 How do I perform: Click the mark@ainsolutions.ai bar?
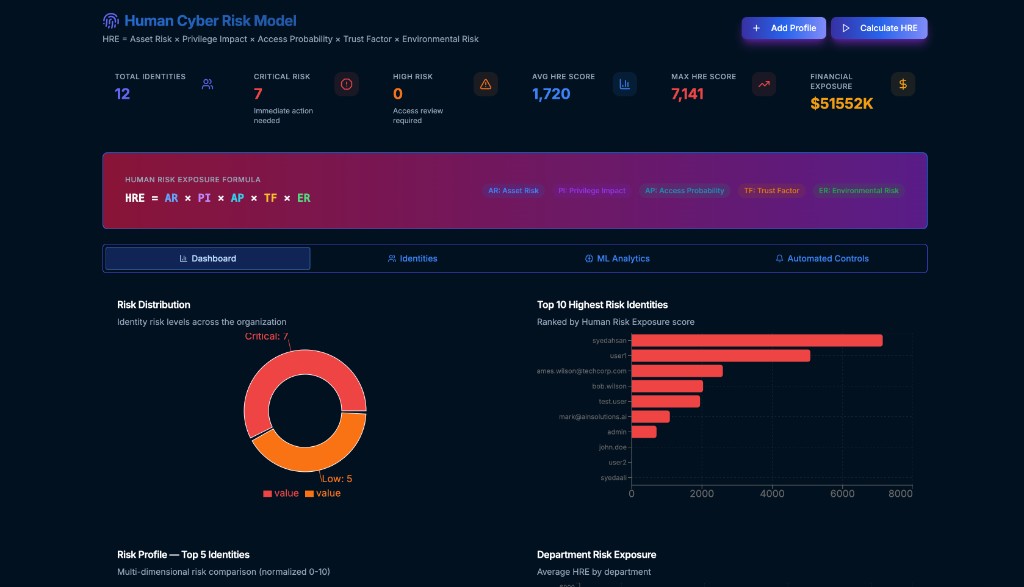coord(650,417)
